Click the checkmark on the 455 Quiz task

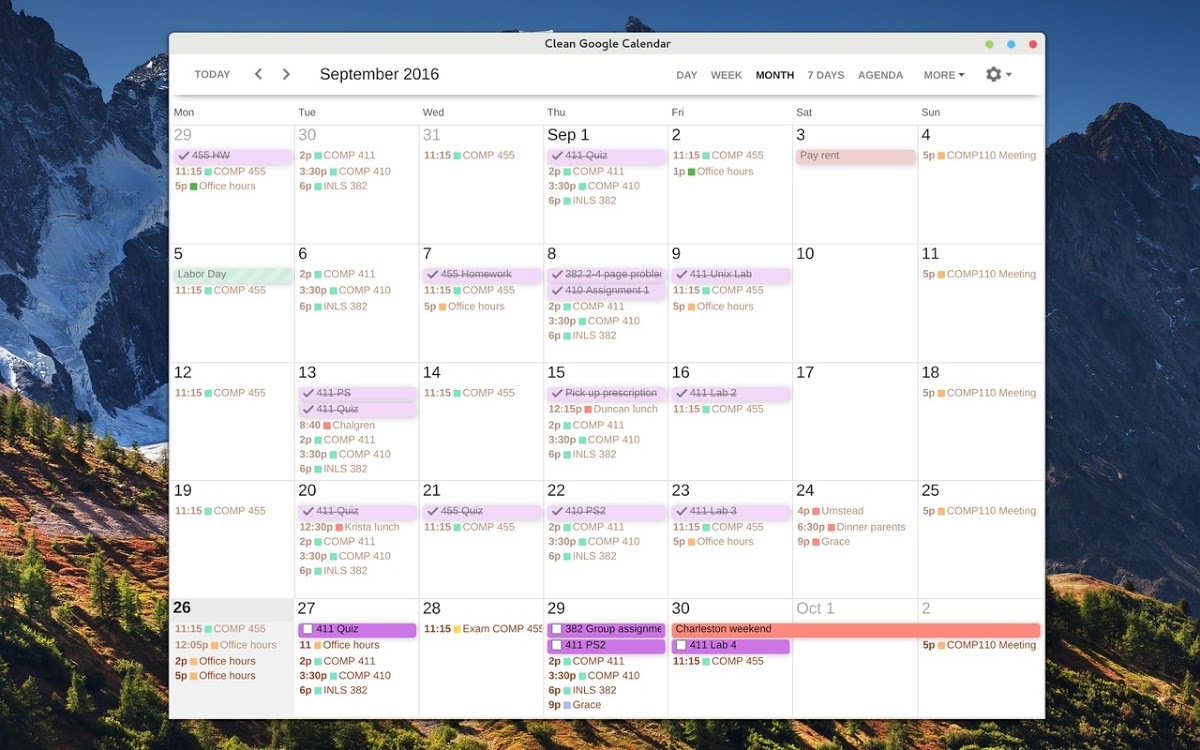(433, 510)
